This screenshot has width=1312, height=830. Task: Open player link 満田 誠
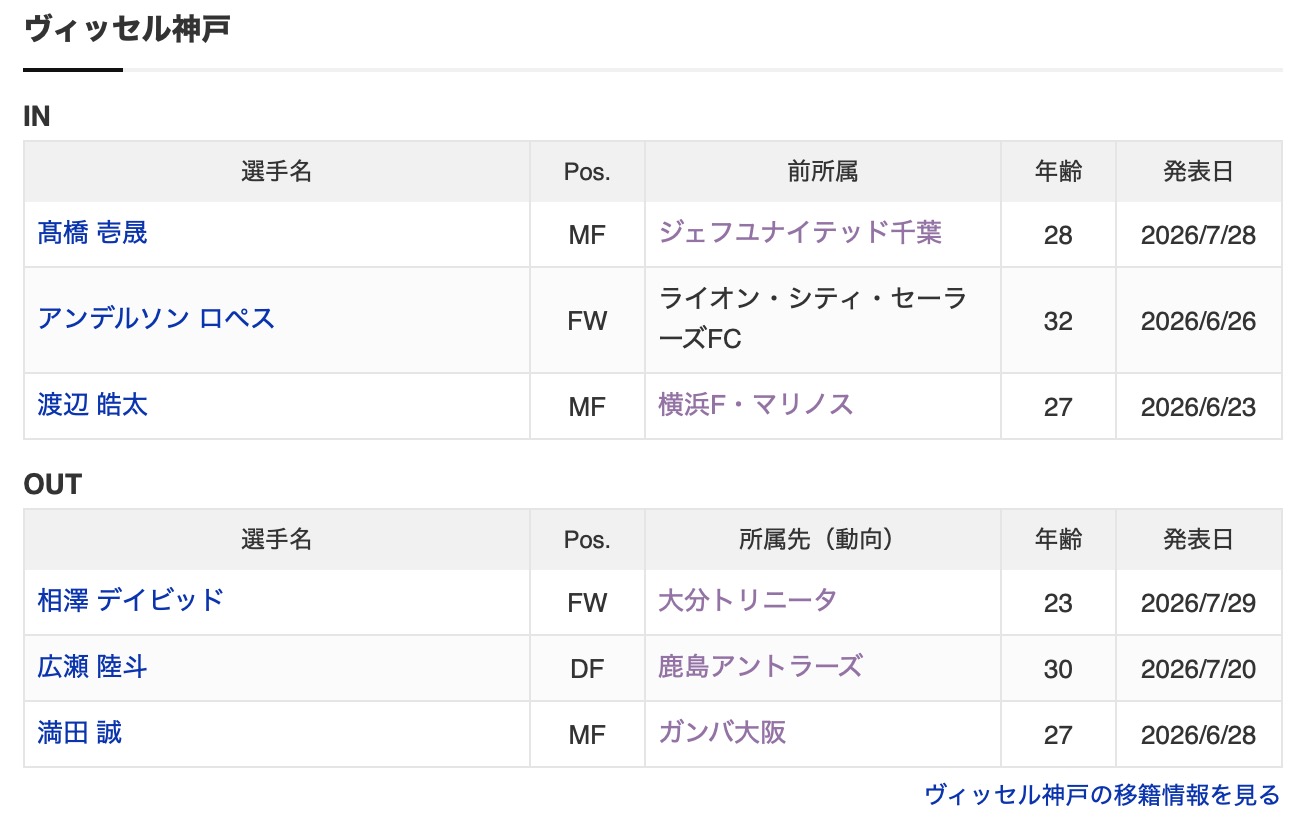pyautogui.click(x=80, y=733)
